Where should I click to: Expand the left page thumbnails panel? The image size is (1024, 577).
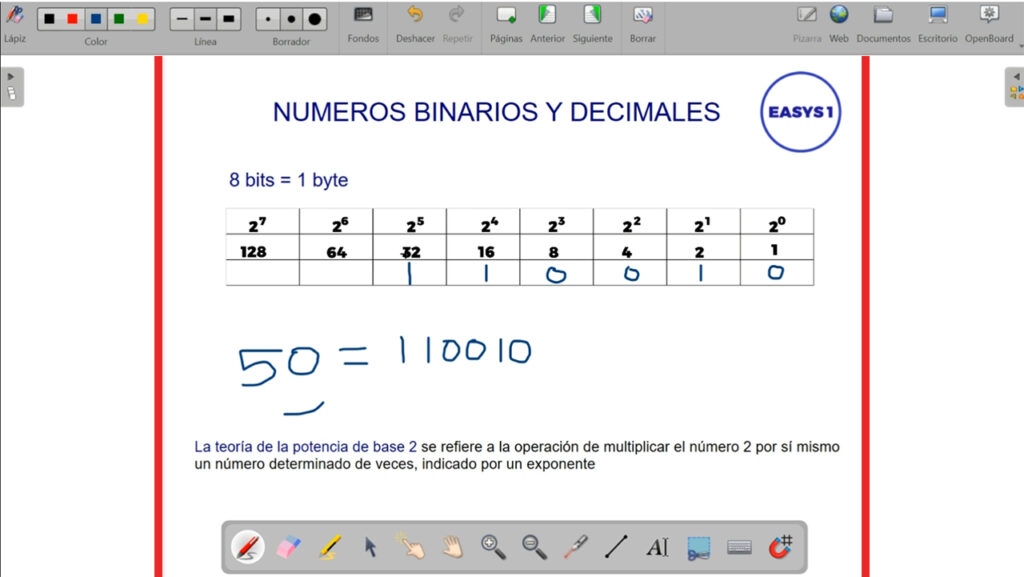11,86
